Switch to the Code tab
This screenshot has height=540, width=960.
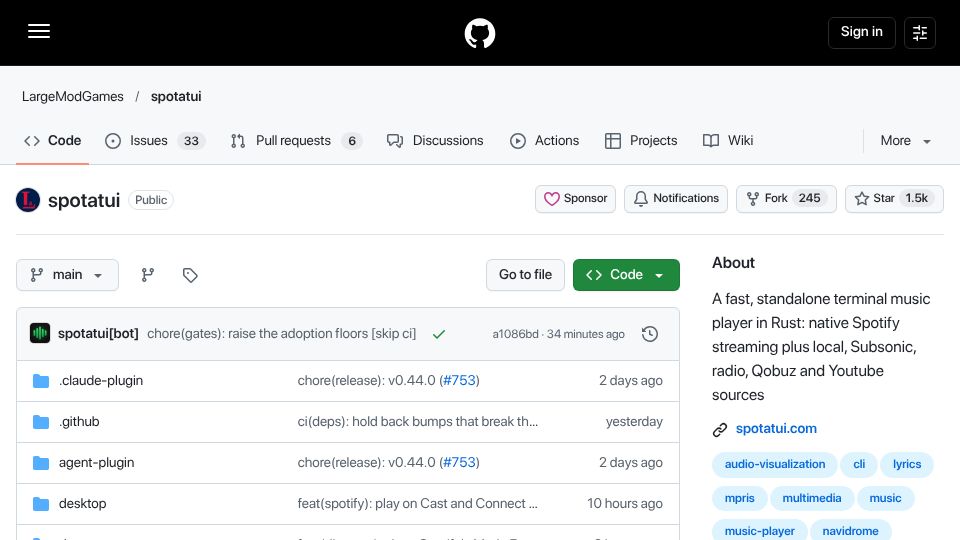point(53,141)
